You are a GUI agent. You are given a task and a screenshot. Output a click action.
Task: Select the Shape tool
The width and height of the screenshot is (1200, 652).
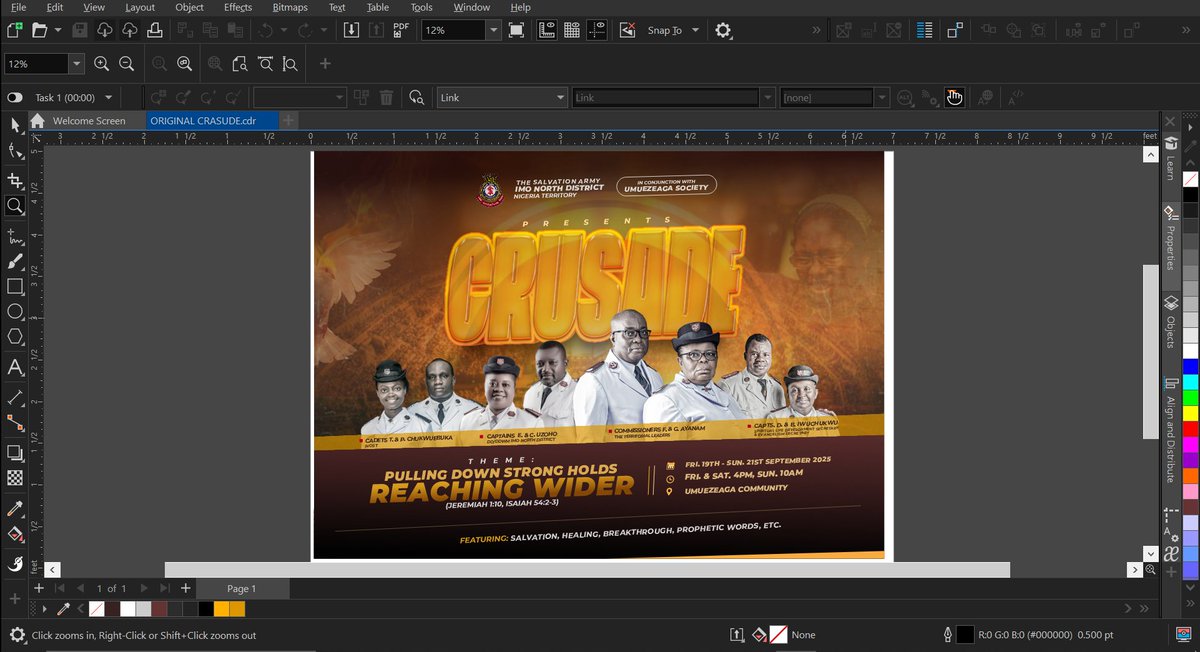click(15, 151)
